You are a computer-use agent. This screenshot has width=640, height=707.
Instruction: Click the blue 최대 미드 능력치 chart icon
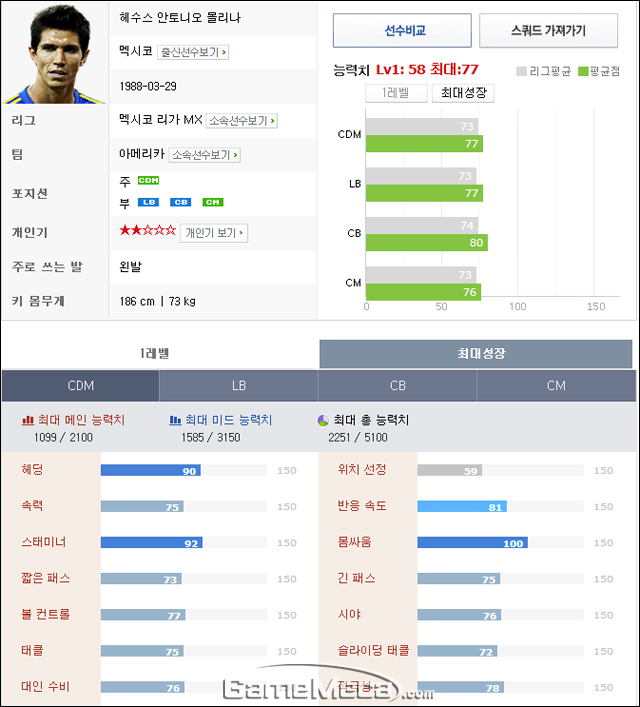pyautogui.click(x=175, y=420)
